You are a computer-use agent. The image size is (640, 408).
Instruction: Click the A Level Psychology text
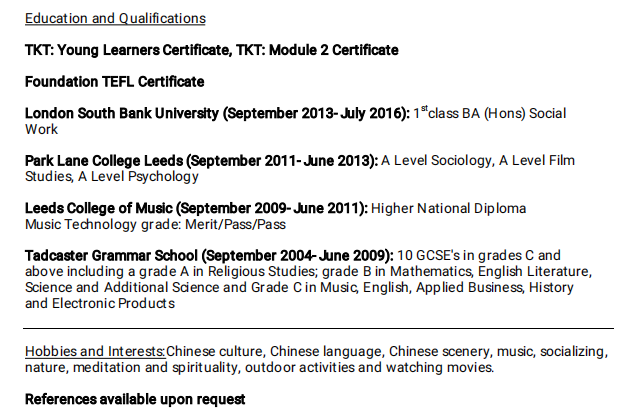tap(138, 177)
